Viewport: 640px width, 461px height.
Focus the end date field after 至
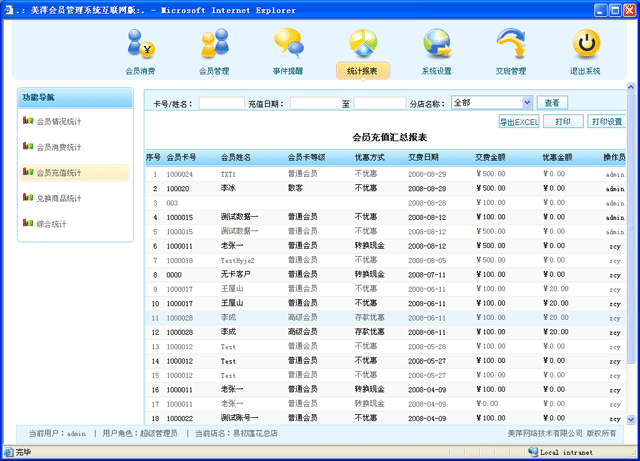(x=380, y=103)
